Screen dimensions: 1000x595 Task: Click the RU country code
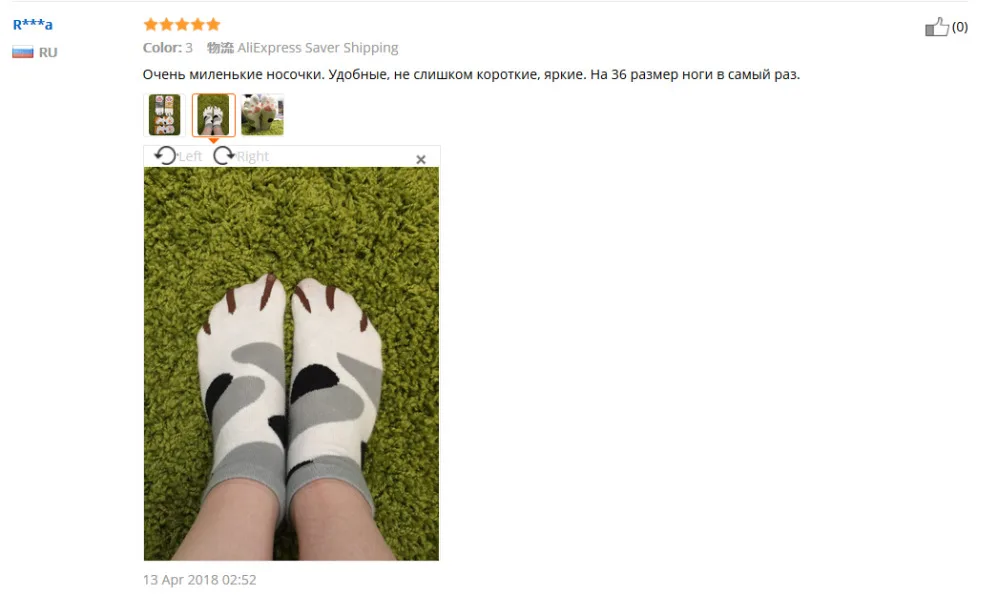coord(48,52)
